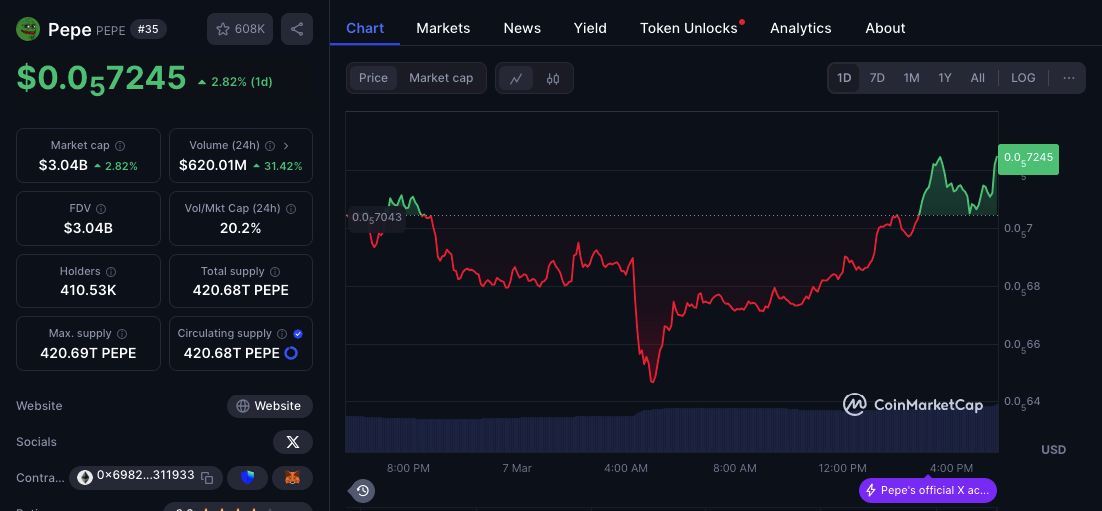Click Max. supply info icon
This screenshot has height=511, width=1102.
[x=122, y=334]
